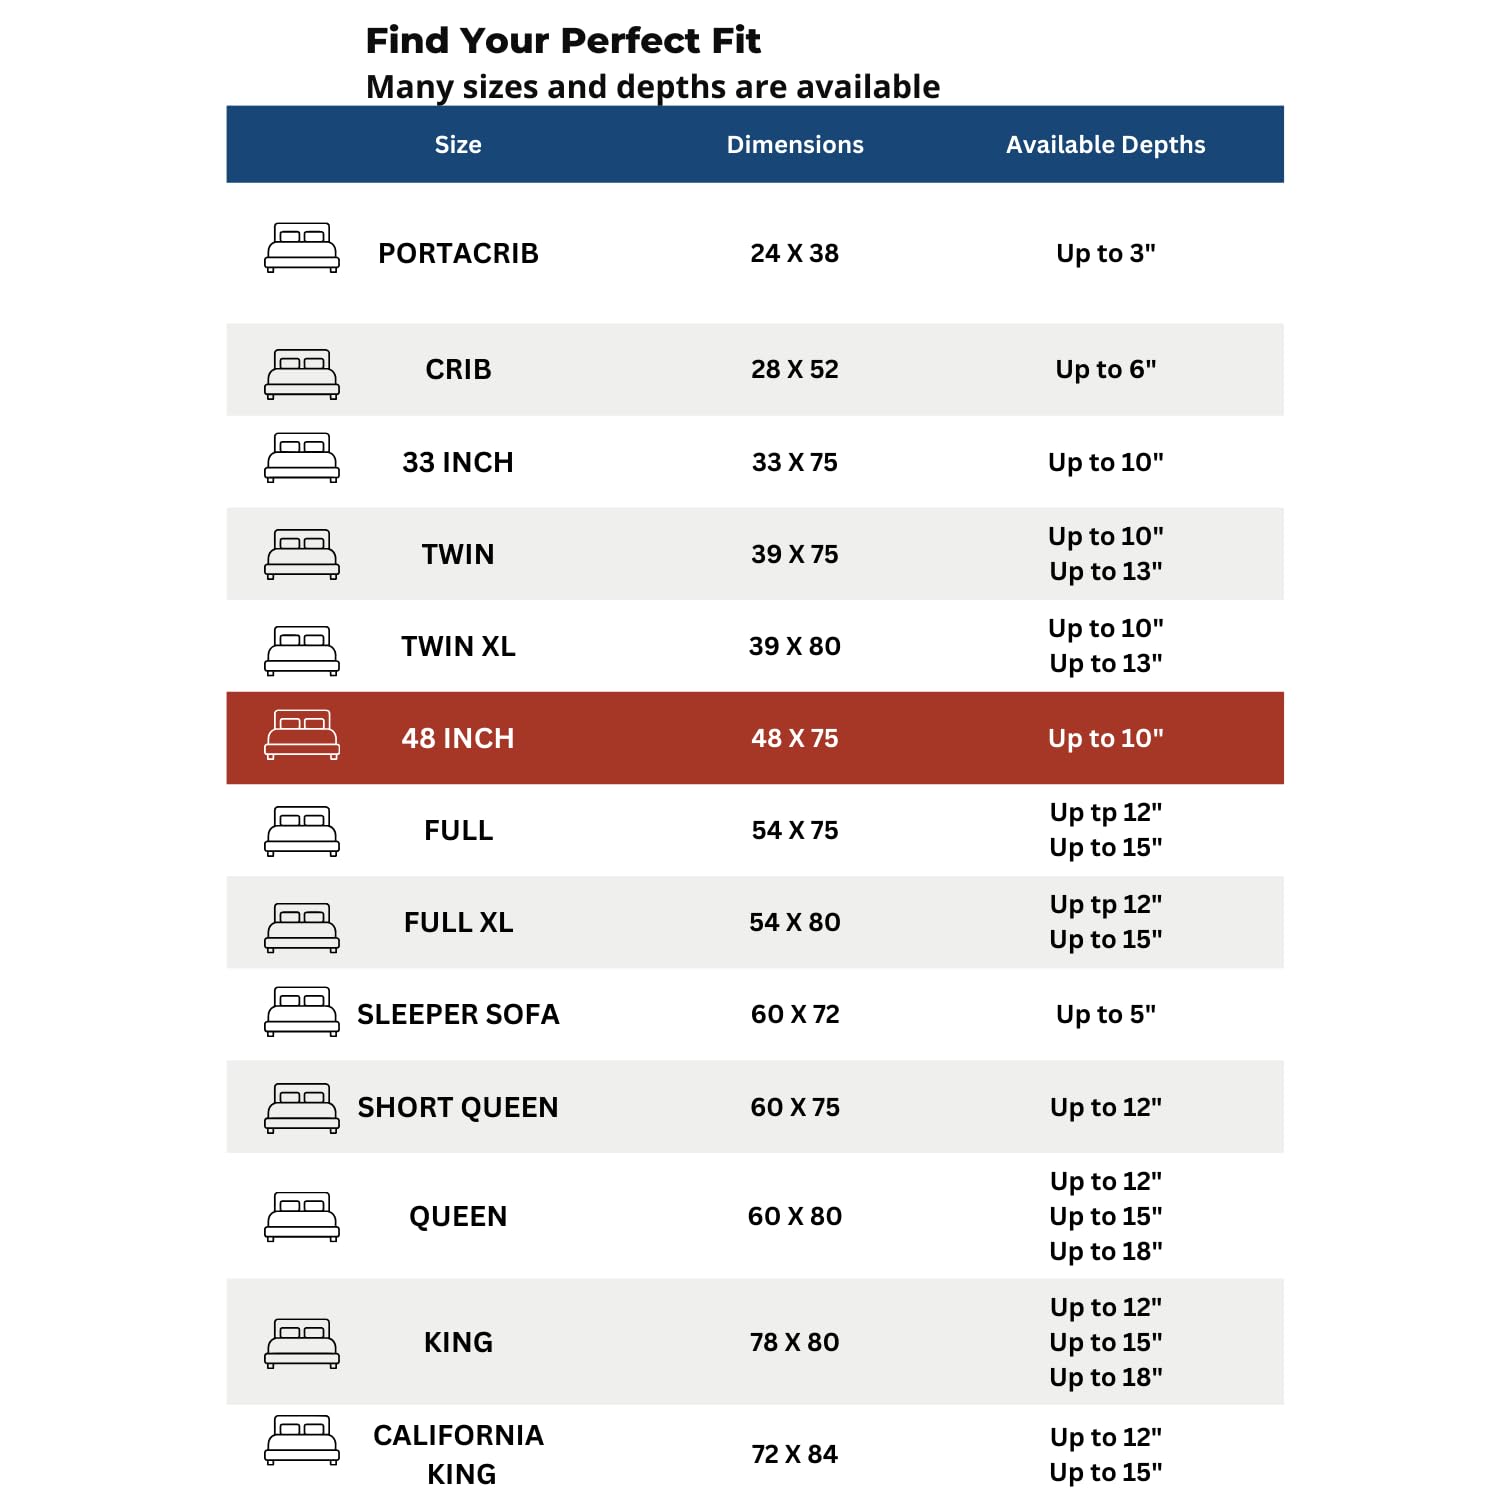Image resolution: width=1500 pixels, height=1500 pixels.
Task: Click the Size column header
Action: [458, 145]
